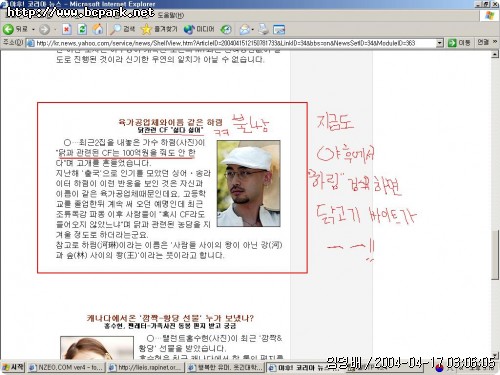Click the vertical scrollbar thumb
Screen dimensions: 500x375
click(x=495, y=255)
